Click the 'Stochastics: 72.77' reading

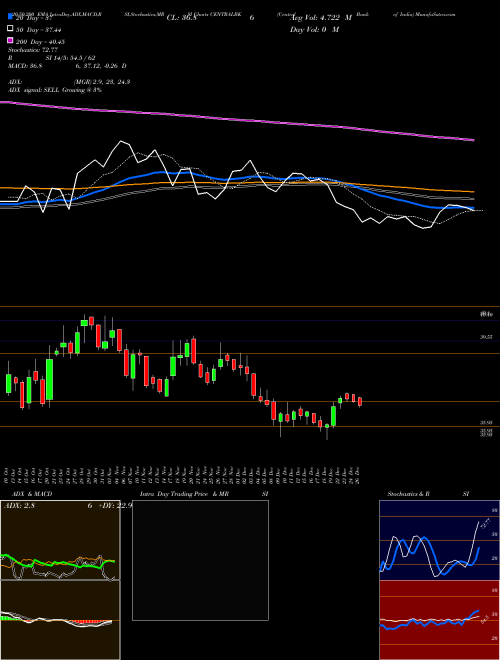32,50
